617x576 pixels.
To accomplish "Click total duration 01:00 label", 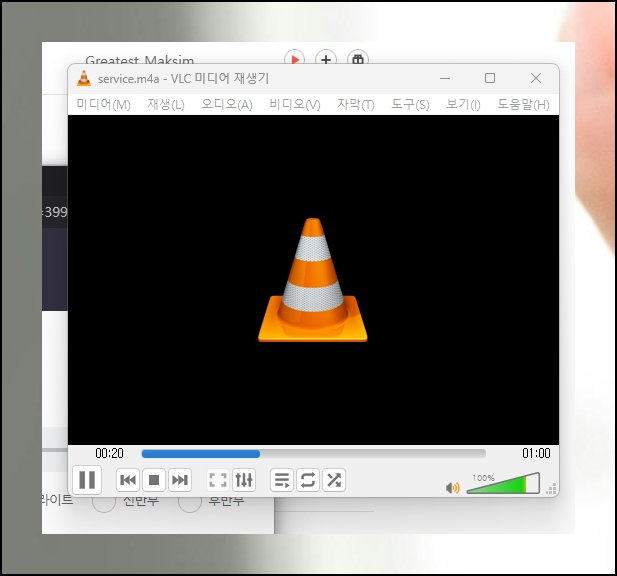I will pos(536,453).
